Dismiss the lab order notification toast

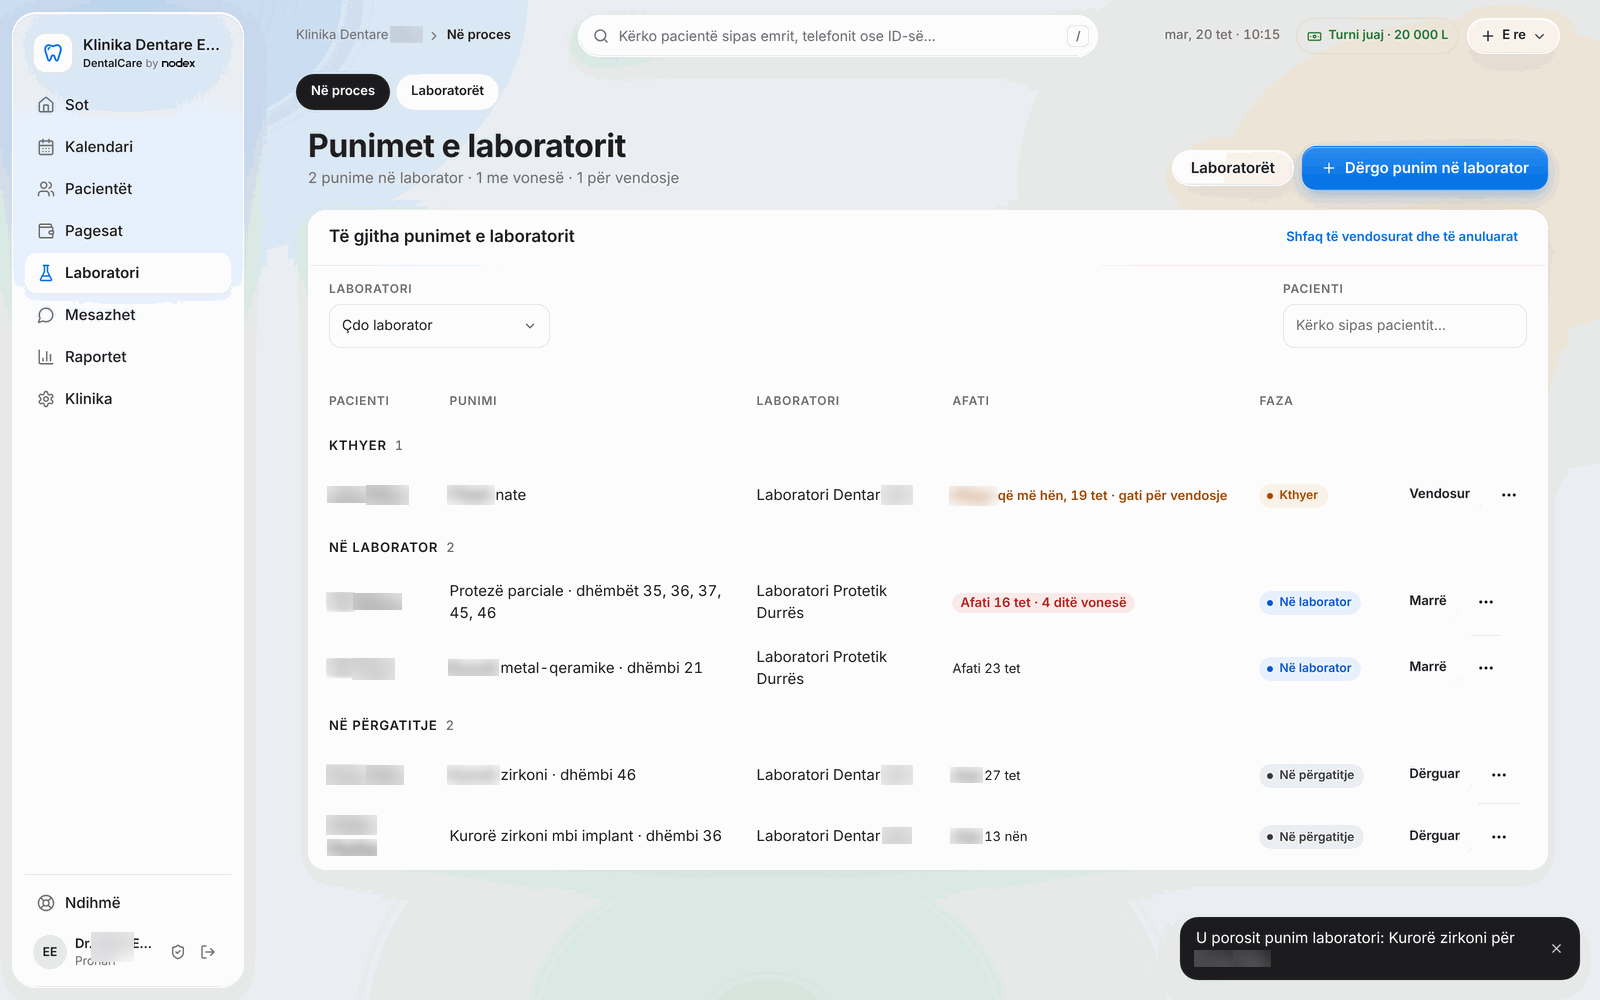click(x=1556, y=949)
